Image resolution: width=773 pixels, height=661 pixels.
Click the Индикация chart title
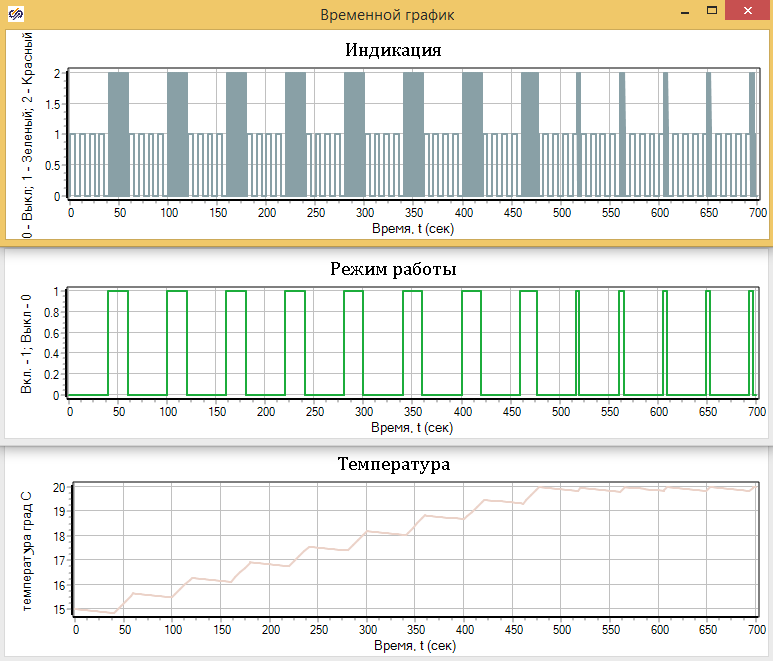click(x=393, y=50)
